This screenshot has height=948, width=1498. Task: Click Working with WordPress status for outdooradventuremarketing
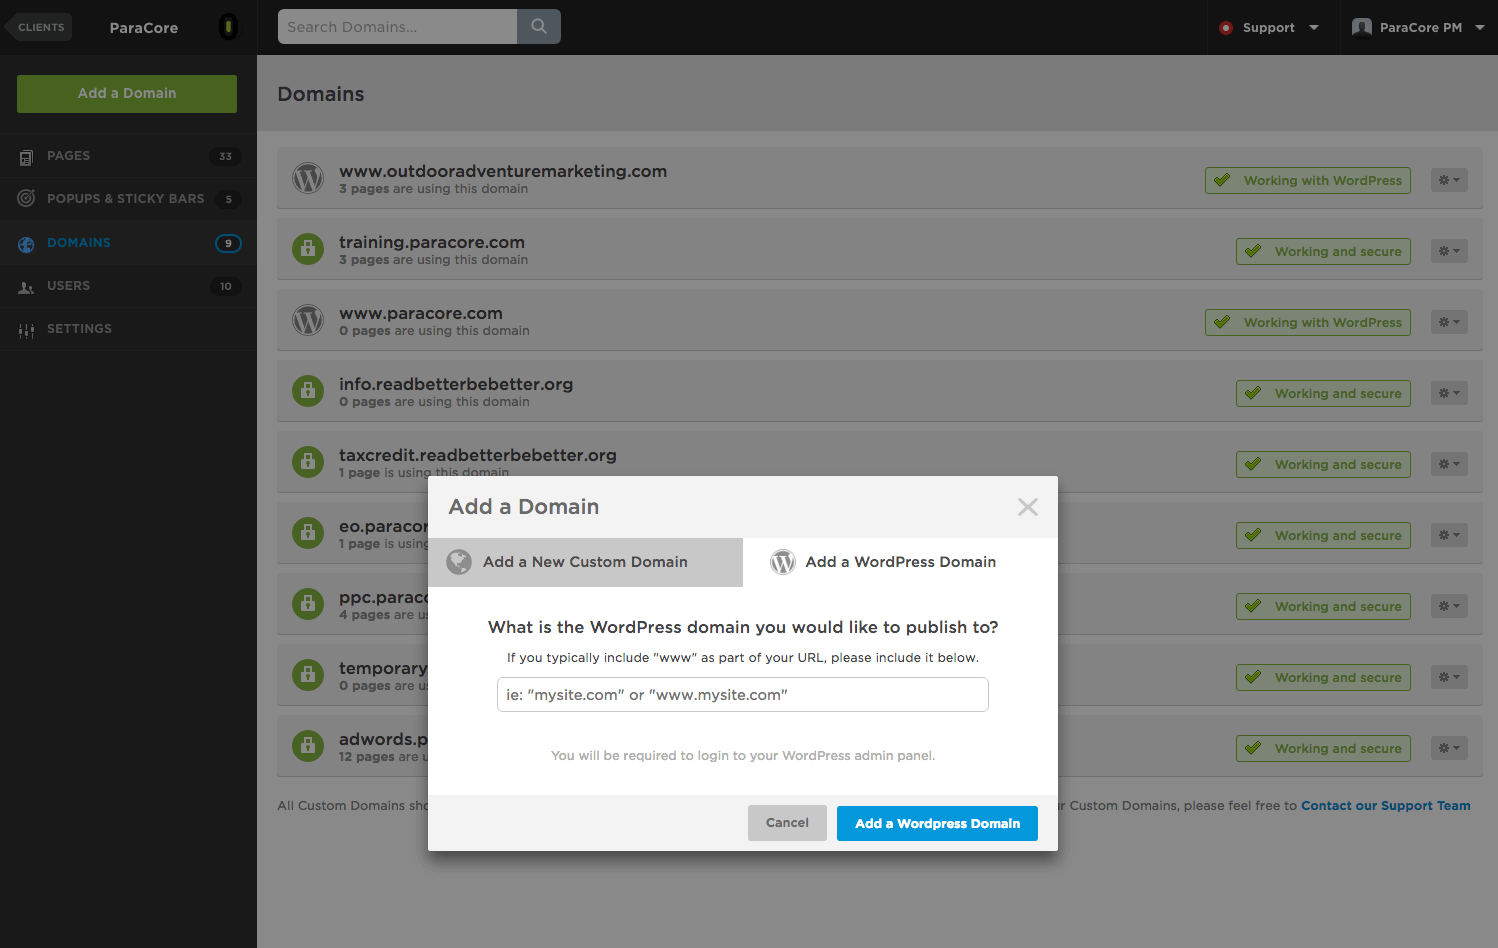tap(1308, 180)
